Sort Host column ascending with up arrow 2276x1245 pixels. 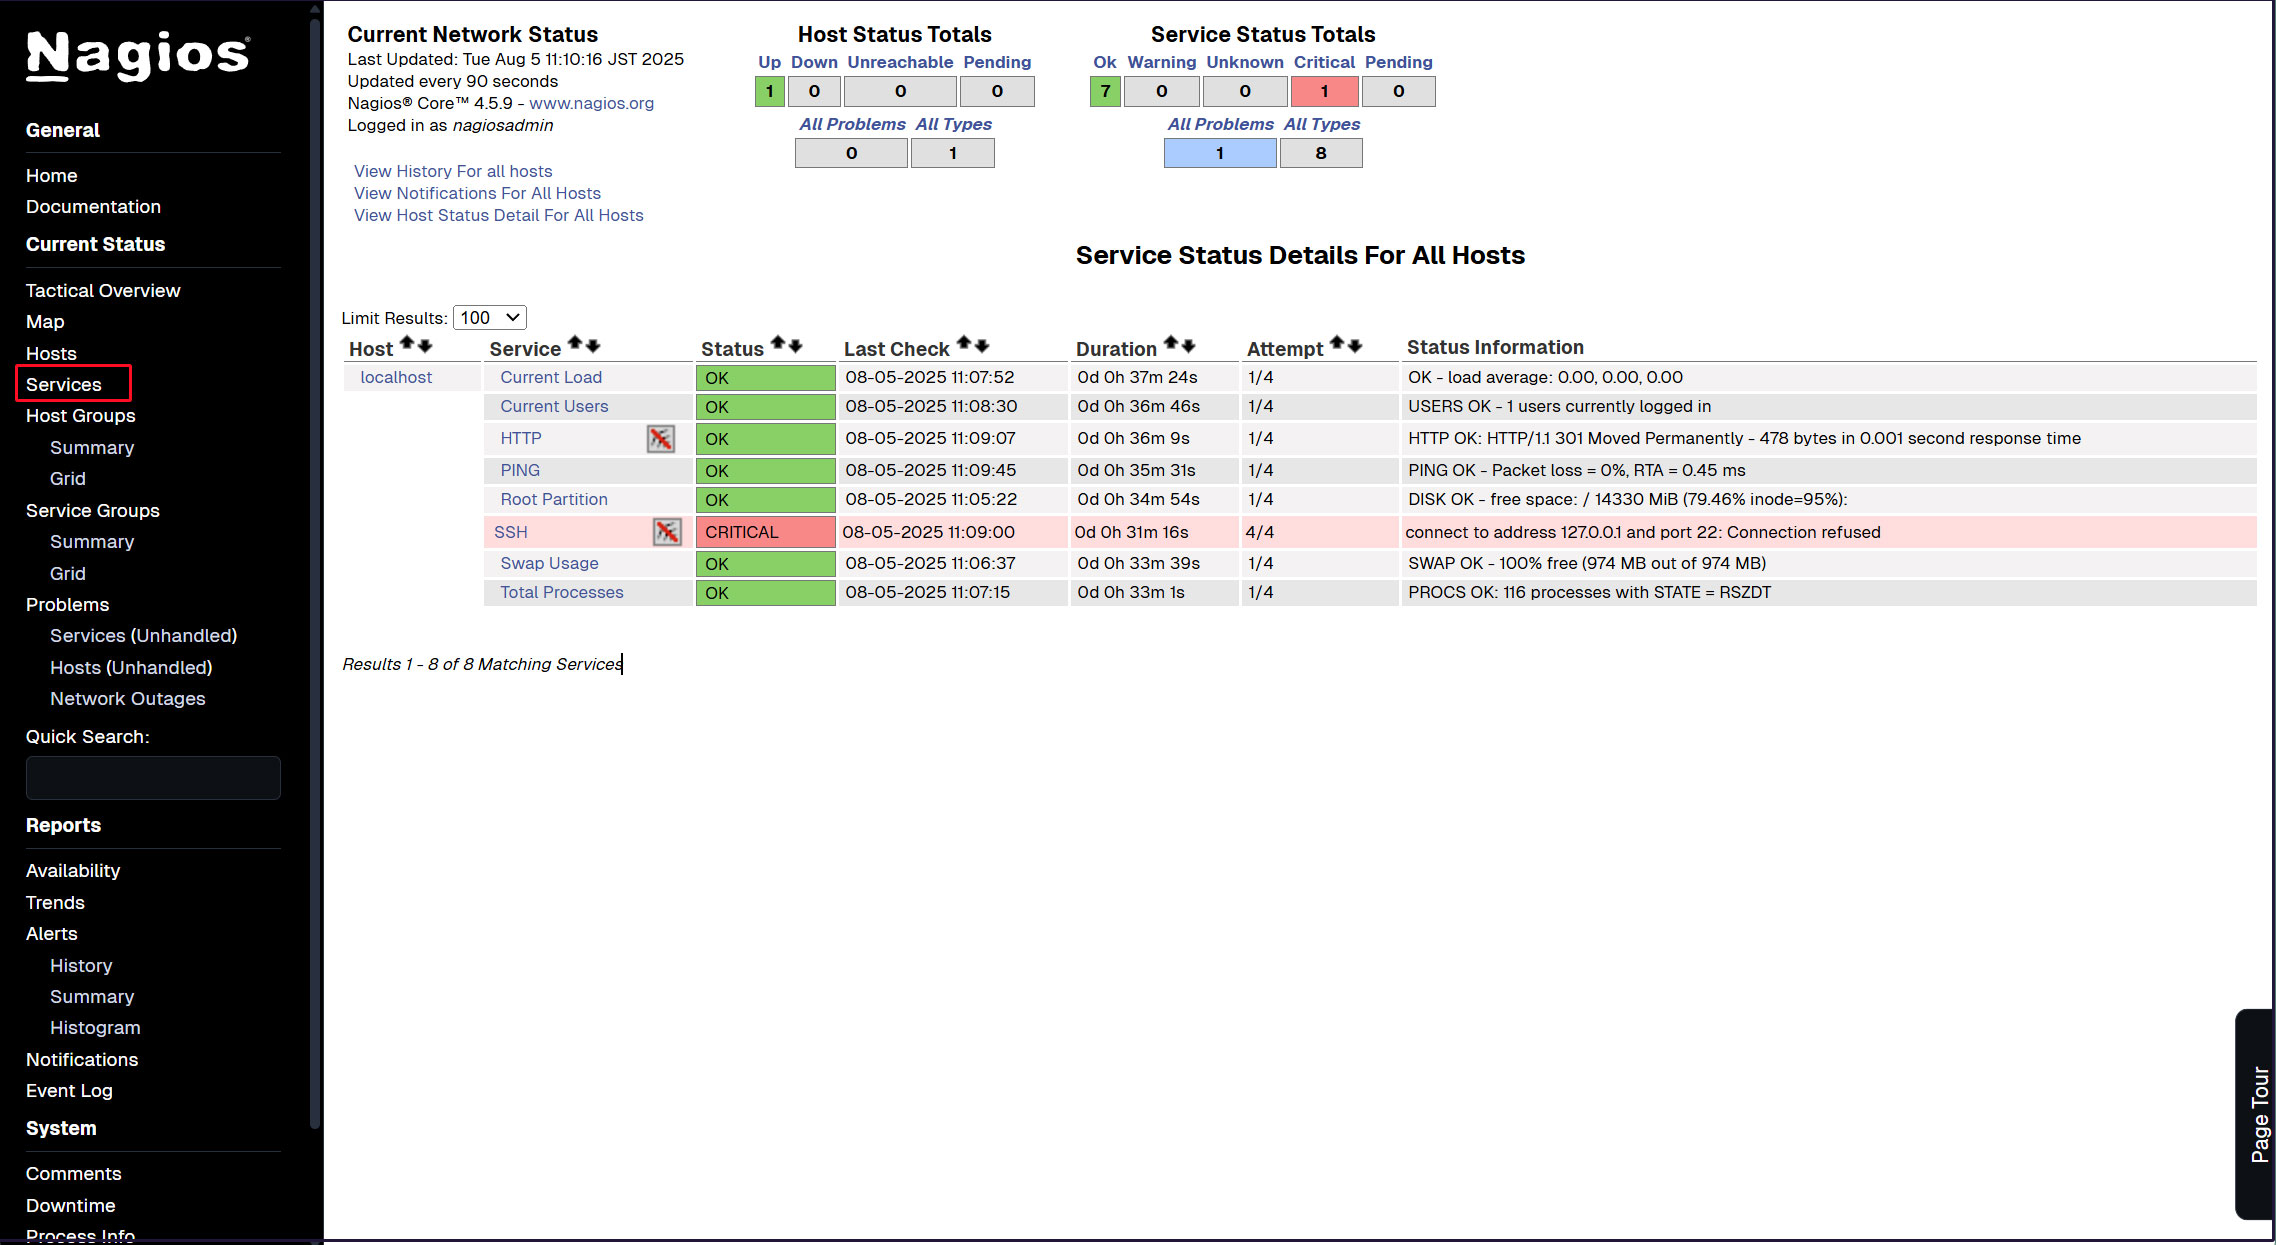click(407, 344)
